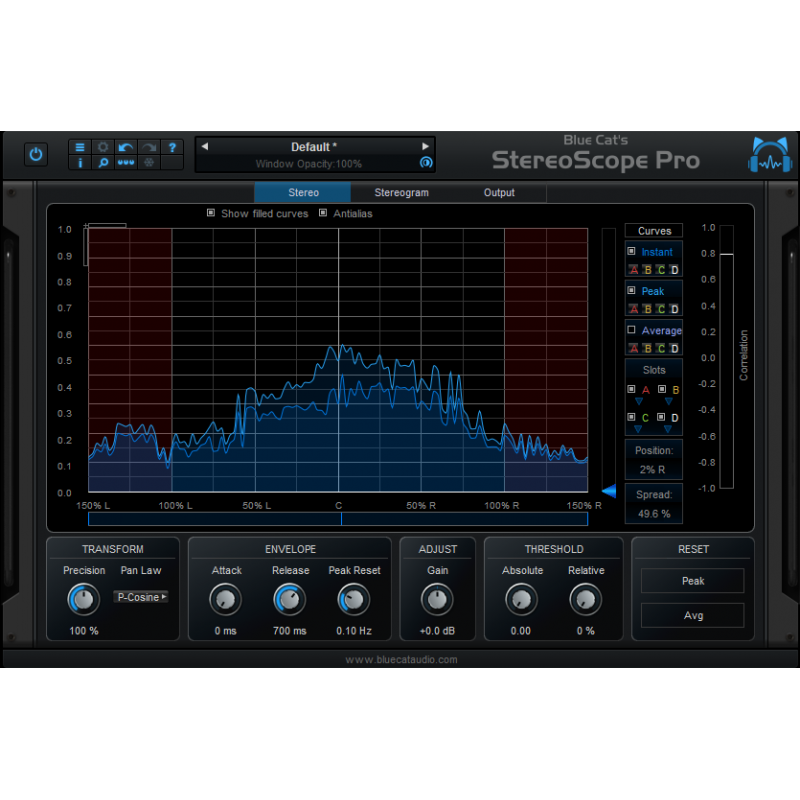Click the three-dots icon in toolbar
This screenshot has height=800, width=800.
click(x=126, y=162)
